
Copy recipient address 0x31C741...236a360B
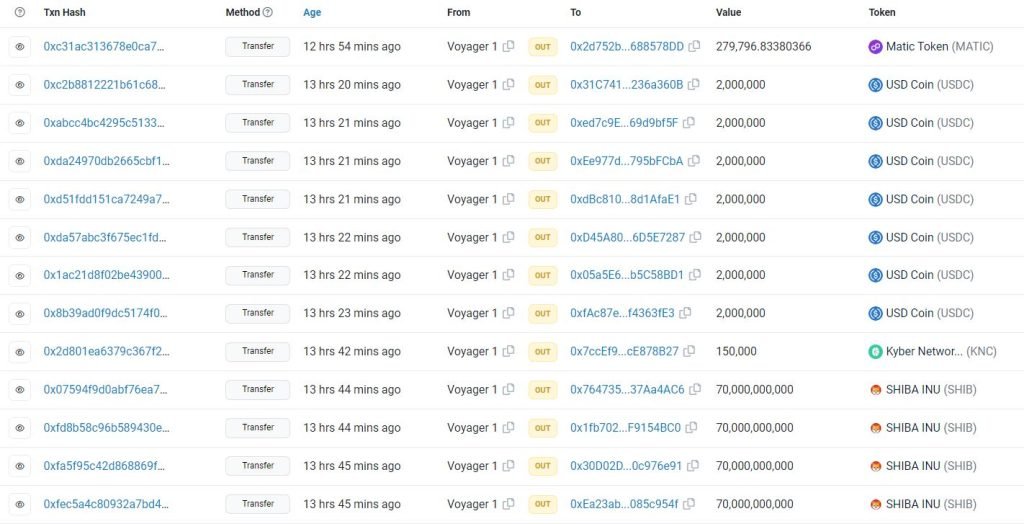(694, 84)
